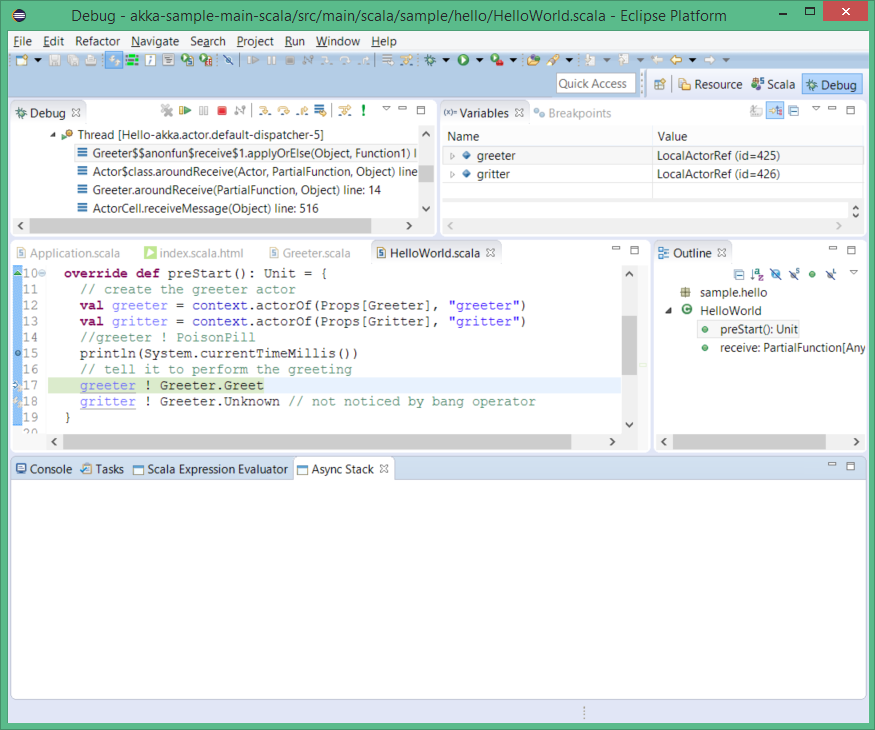Screen dimensions: 875x730
Task: Switch to the Greeter.scala editor tab
Action: (316, 253)
